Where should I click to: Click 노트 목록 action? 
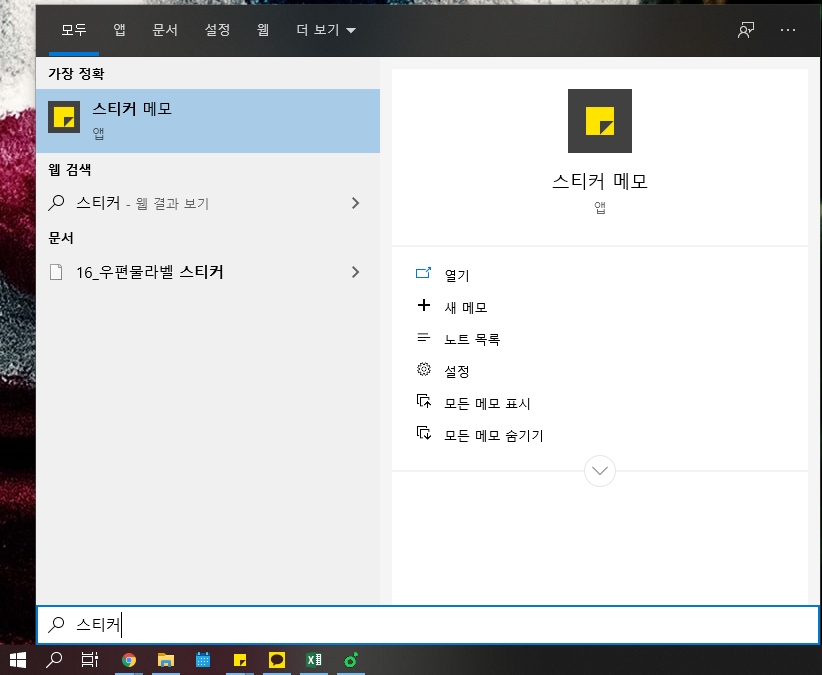tap(472, 339)
